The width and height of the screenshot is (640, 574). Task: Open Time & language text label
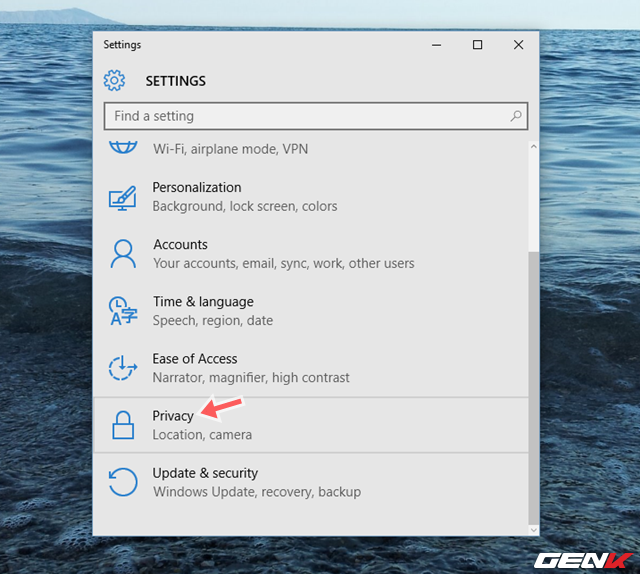pyautogui.click(x=203, y=301)
